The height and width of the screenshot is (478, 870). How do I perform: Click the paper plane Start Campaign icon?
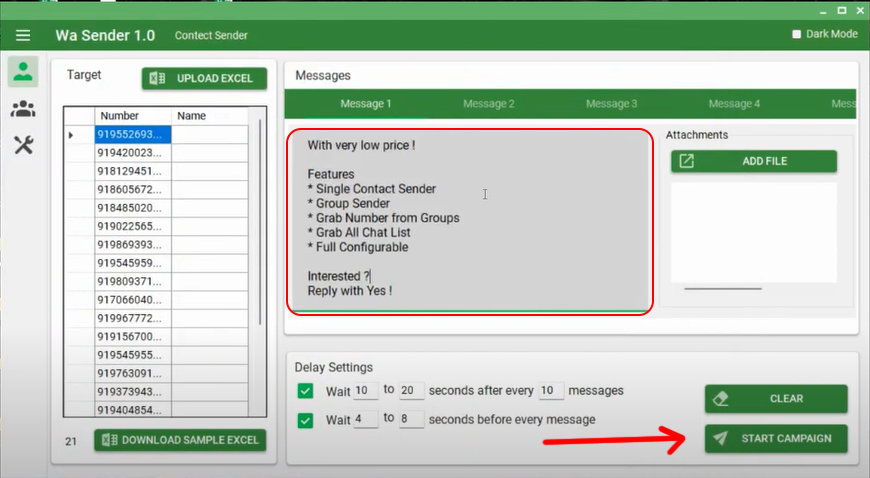coord(720,439)
